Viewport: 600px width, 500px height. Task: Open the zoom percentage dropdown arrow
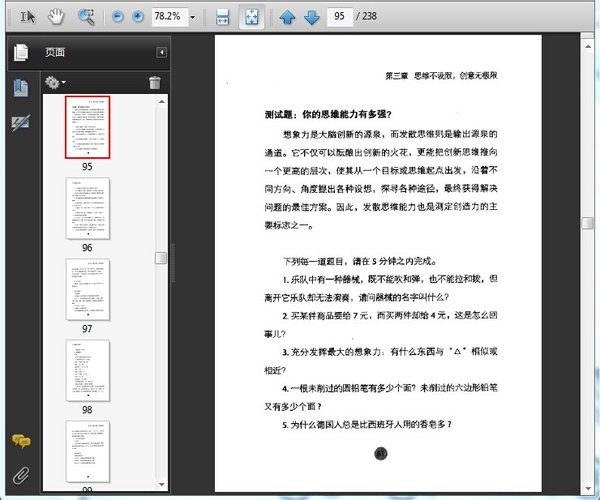click(192, 18)
